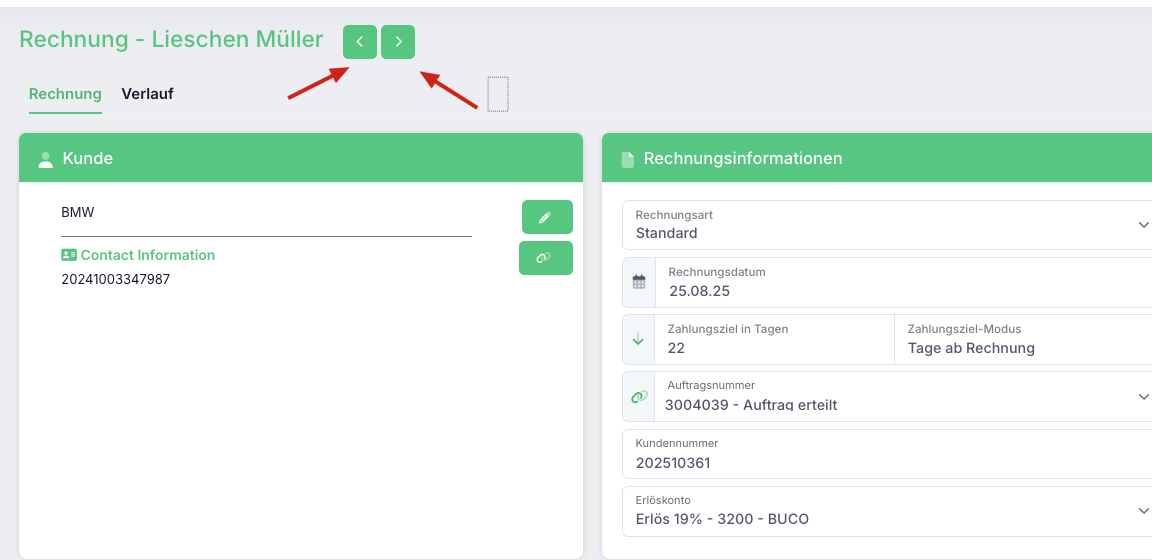Click the Kundennummer input field

click(x=887, y=453)
